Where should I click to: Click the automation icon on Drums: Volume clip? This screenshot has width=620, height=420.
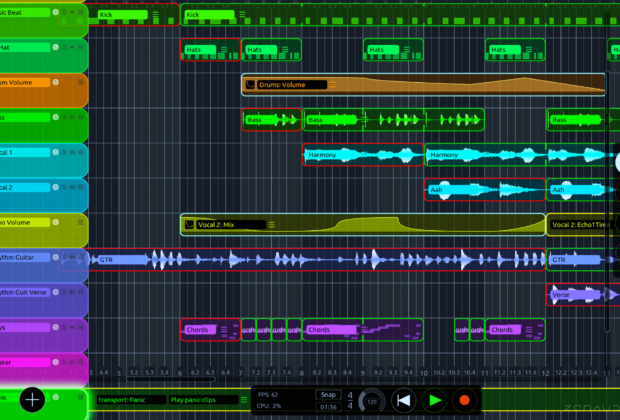(251, 85)
